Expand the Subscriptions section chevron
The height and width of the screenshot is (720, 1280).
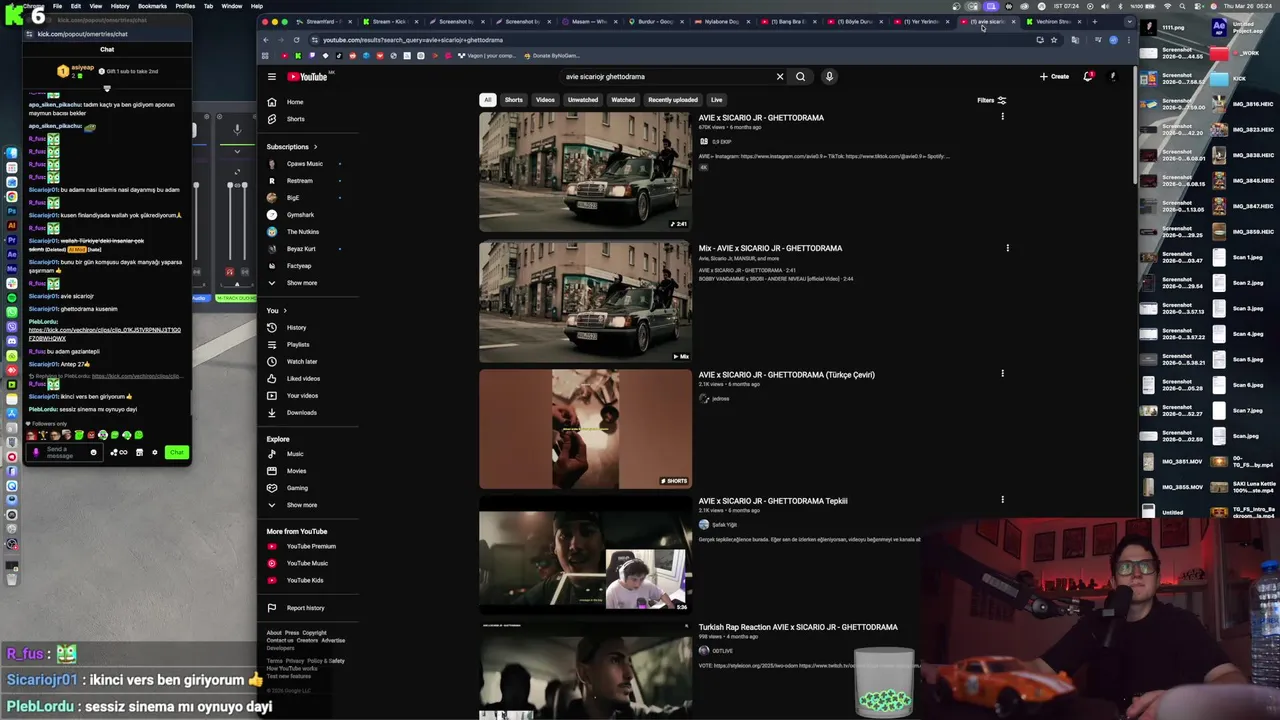[315, 147]
